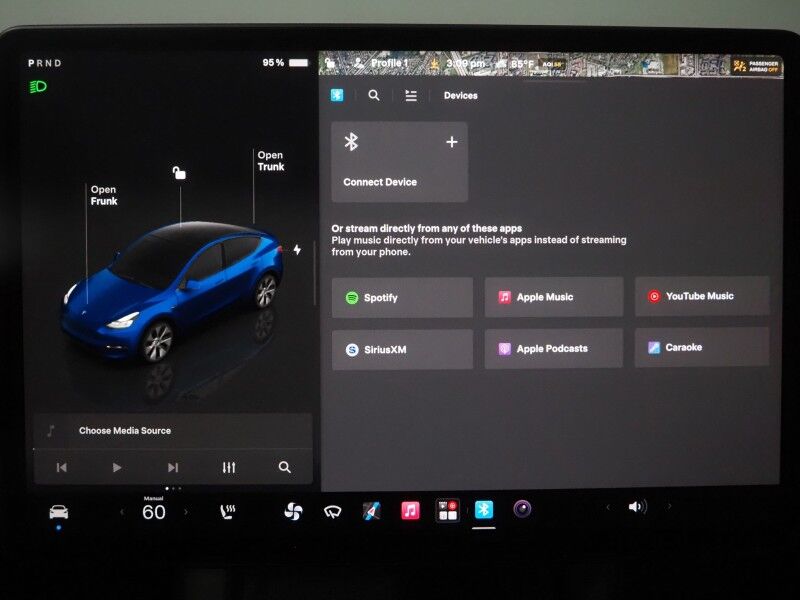Tap the volume speaker icon

(x=637, y=507)
